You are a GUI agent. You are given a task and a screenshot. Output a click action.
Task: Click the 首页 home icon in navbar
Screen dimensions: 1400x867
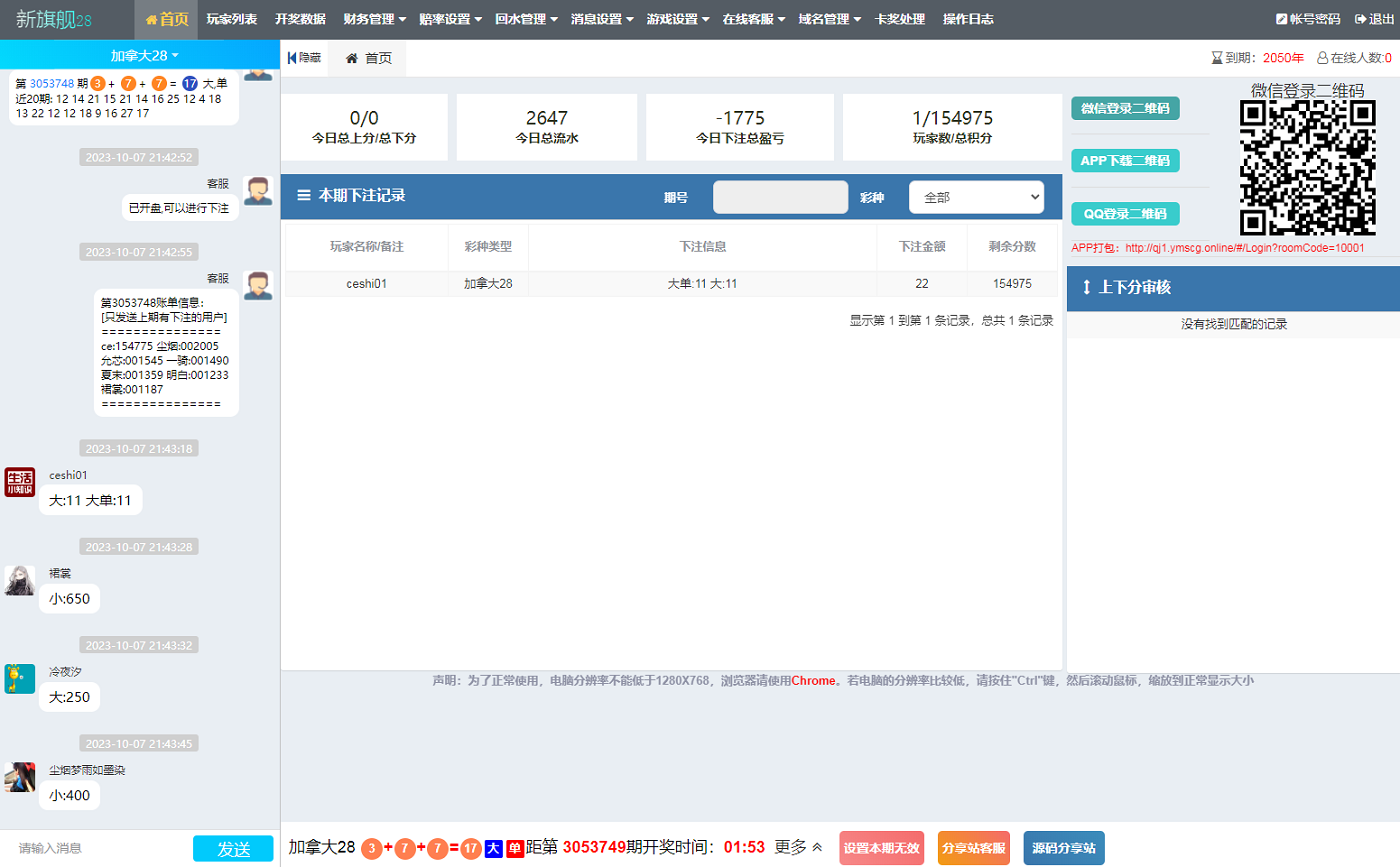click(x=152, y=19)
